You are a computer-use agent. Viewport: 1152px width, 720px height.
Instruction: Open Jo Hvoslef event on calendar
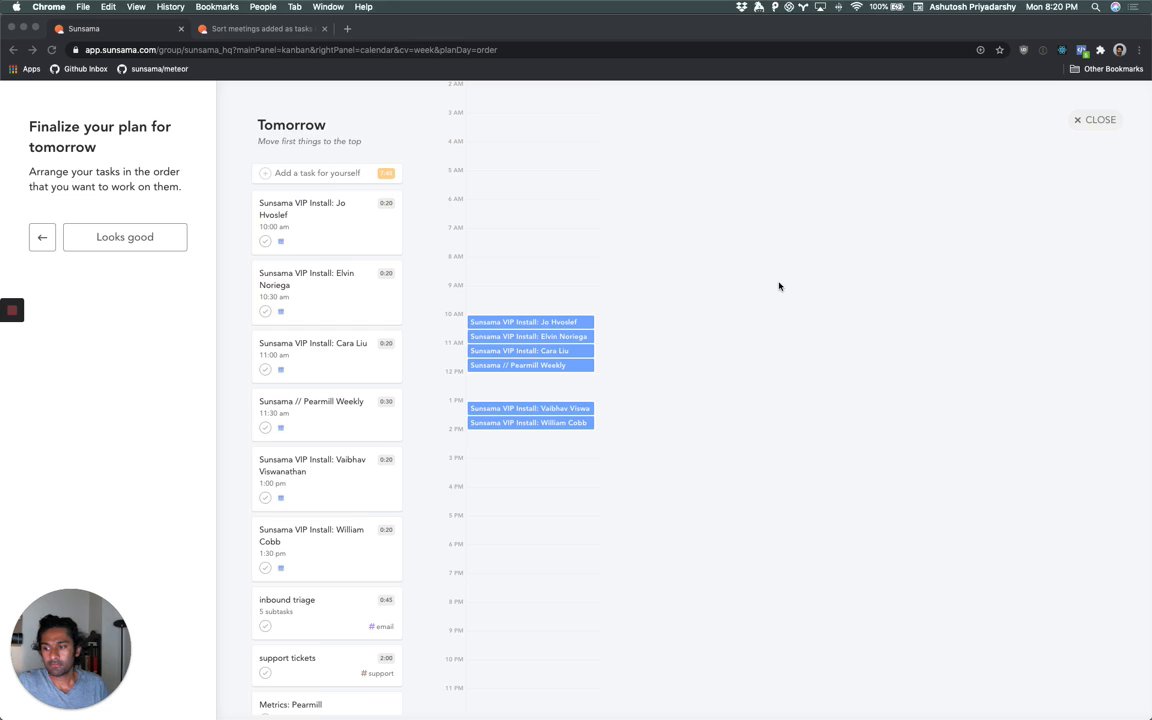530,322
